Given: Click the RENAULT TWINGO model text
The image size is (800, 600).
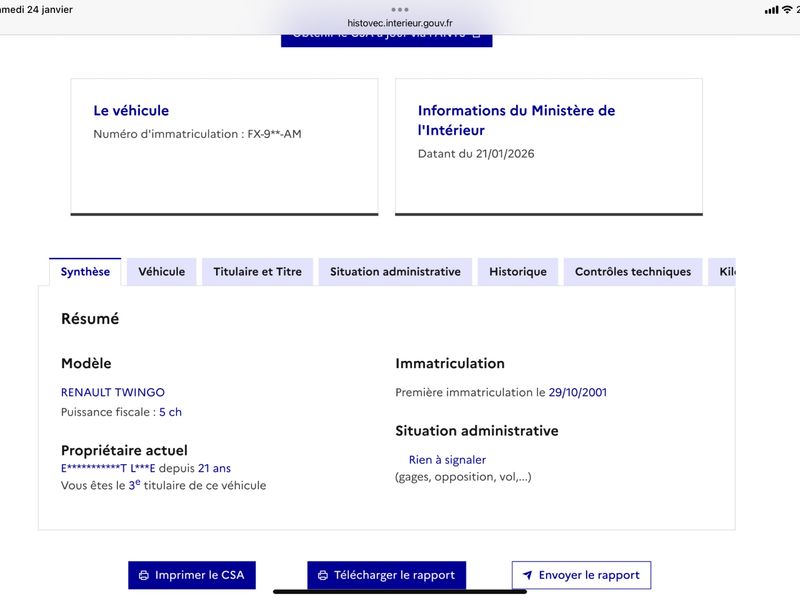Looking at the screenshot, I should click(x=113, y=392).
